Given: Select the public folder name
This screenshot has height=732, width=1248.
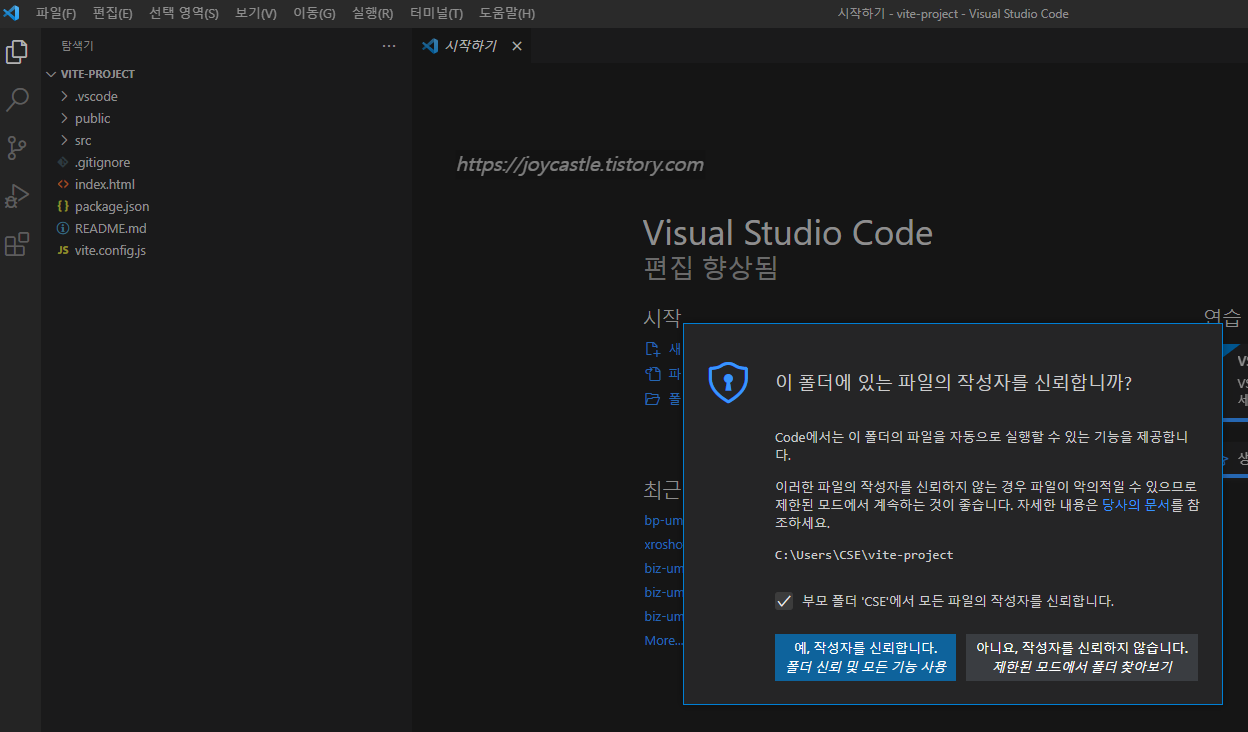Looking at the screenshot, I should point(93,118).
